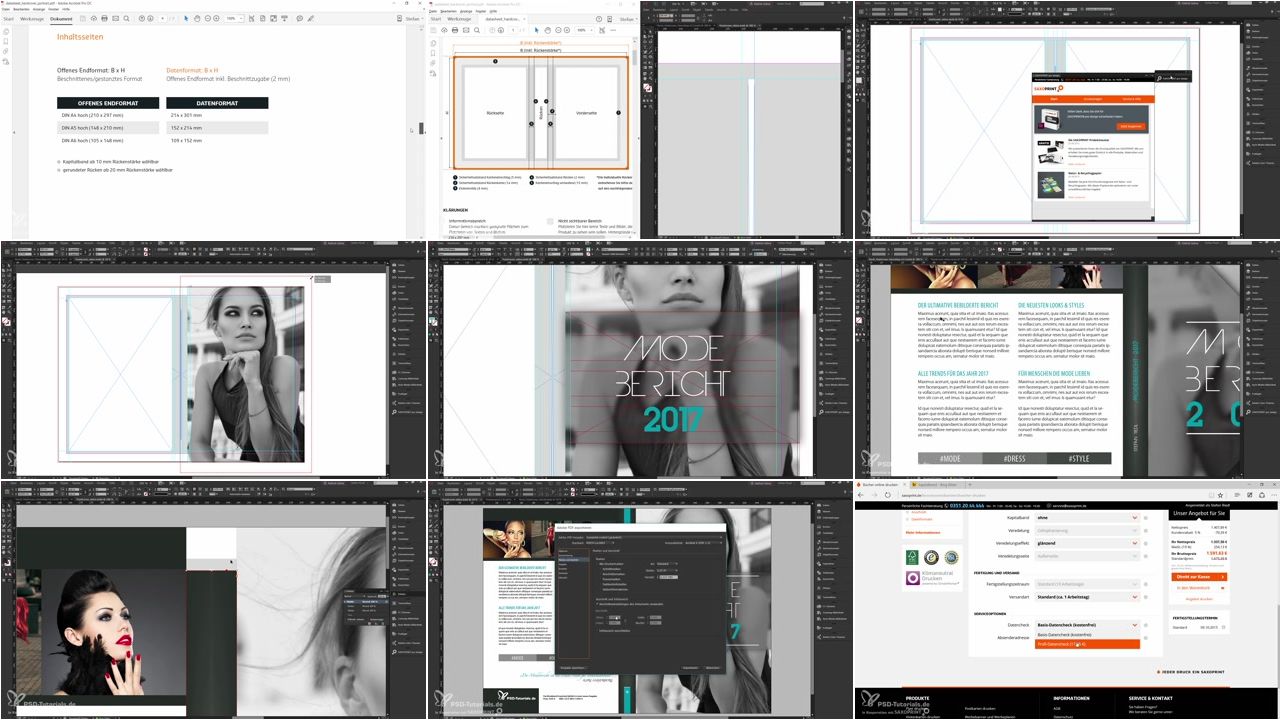Click the Angebot drucken link
1281x720 pixels.
click(x=1199, y=599)
